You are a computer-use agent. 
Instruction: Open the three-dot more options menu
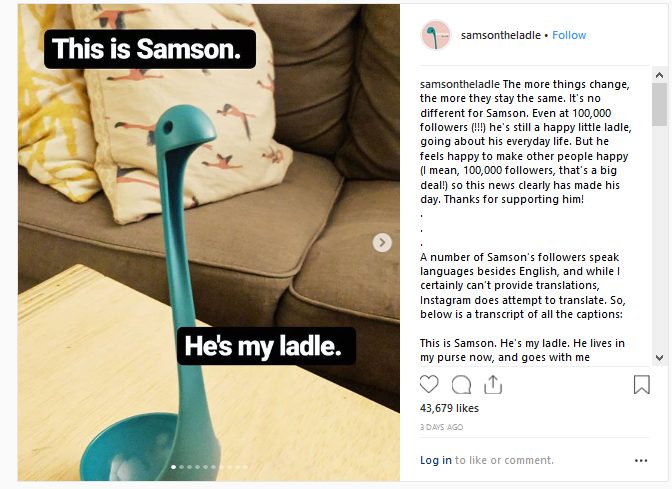click(641, 460)
